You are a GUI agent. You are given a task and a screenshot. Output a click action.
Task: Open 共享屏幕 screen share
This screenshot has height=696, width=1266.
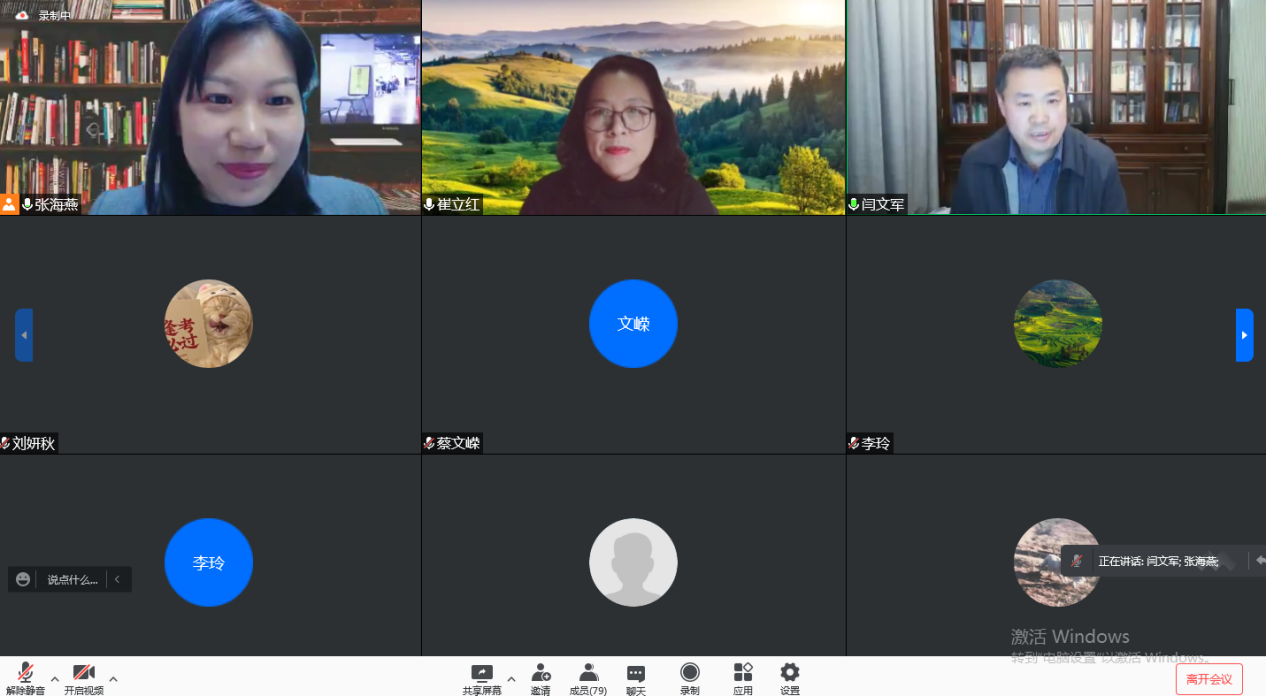click(x=482, y=677)
